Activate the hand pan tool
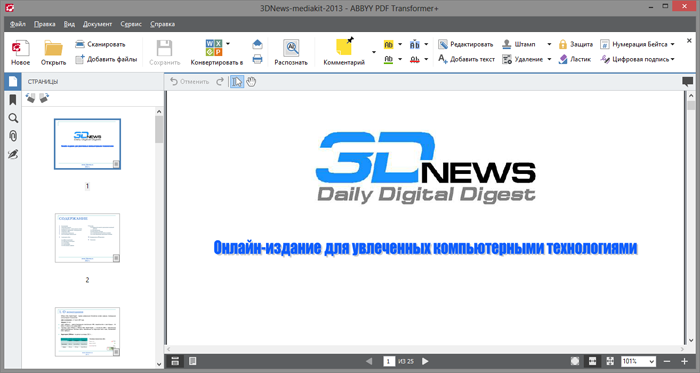 coord(251,82)
